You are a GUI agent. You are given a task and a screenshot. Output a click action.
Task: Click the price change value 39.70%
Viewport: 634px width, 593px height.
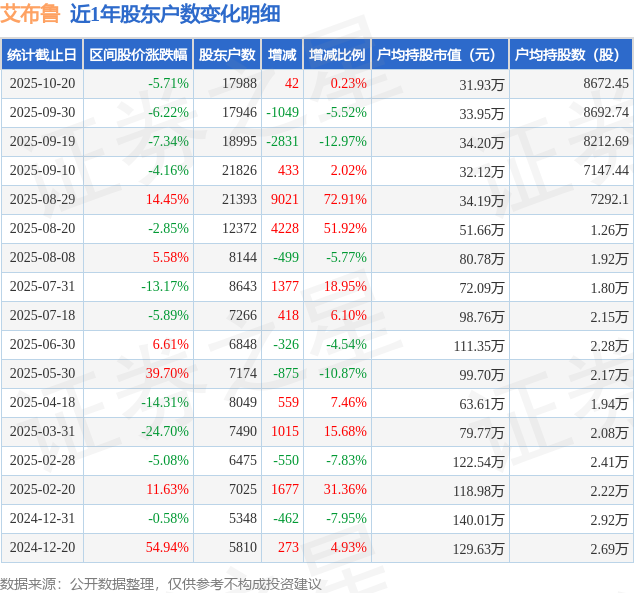[x=167, y=373]
